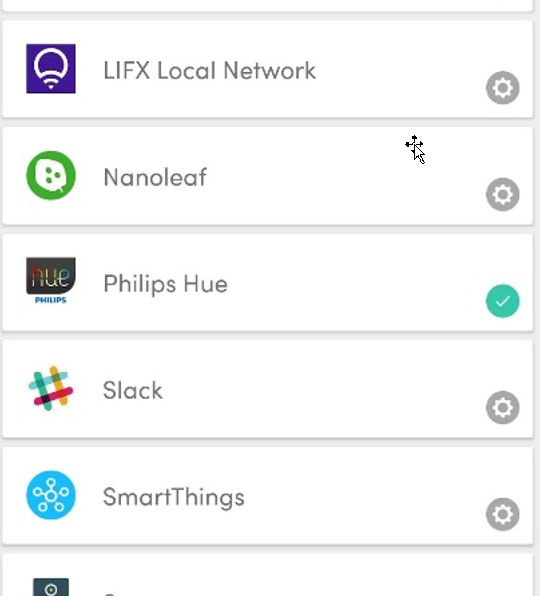Select the Nanoleaf service name
This screenshot has width=540, height=596.
click(x=155, y=177)
